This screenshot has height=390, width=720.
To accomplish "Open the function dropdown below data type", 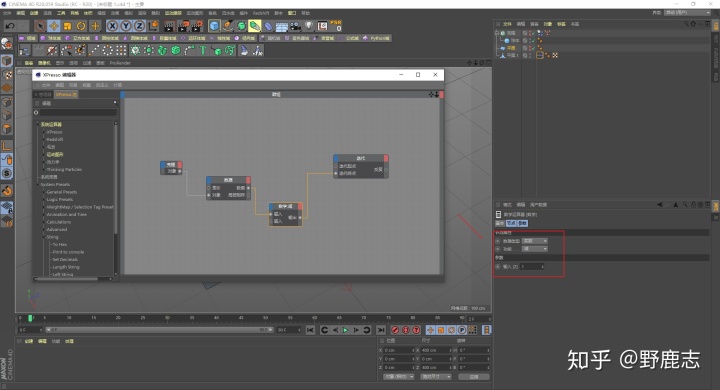I will click(x=535, y=249).
